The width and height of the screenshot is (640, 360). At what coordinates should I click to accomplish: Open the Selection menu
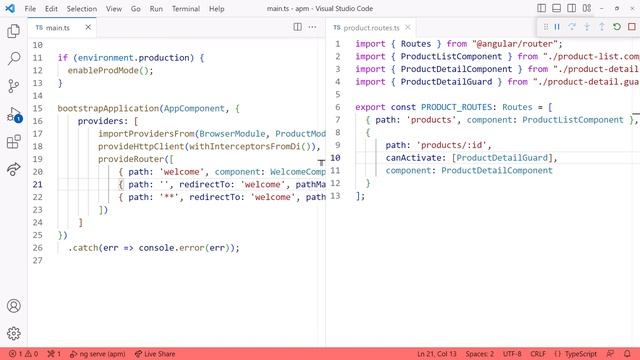pyautogui.click(x=82, y=9)
